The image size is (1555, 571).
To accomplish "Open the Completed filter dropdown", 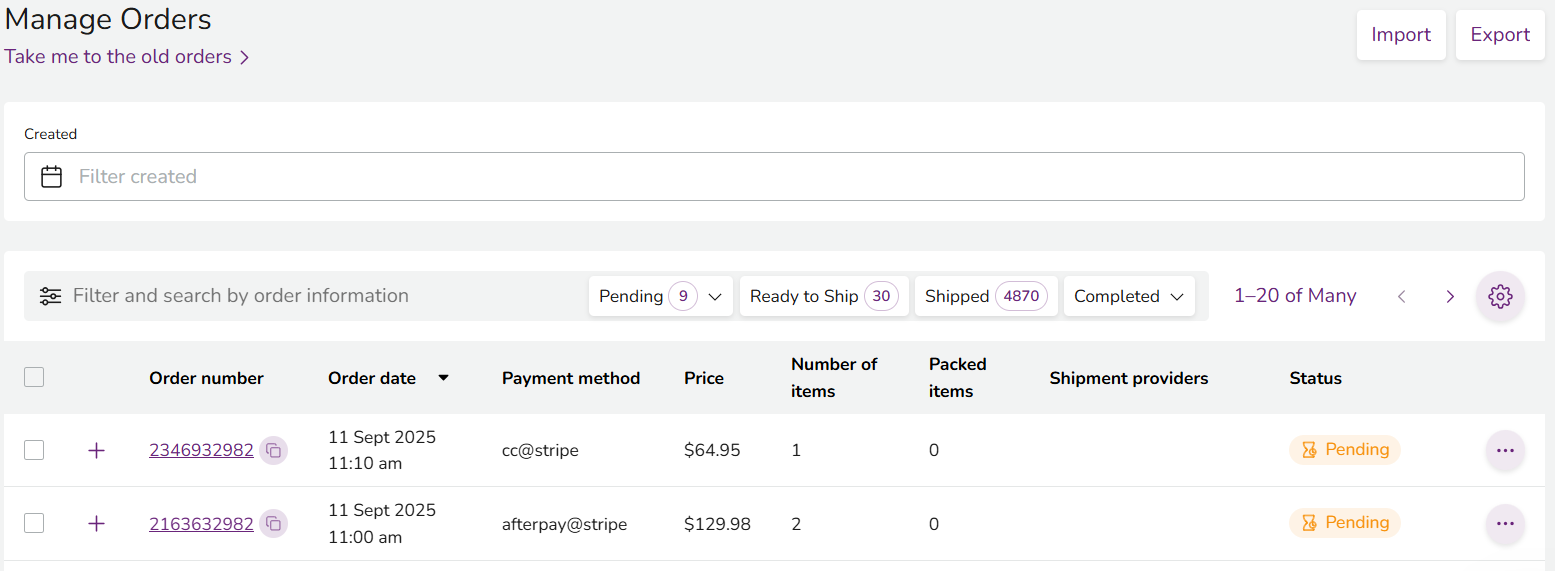I will (1128, 296).
